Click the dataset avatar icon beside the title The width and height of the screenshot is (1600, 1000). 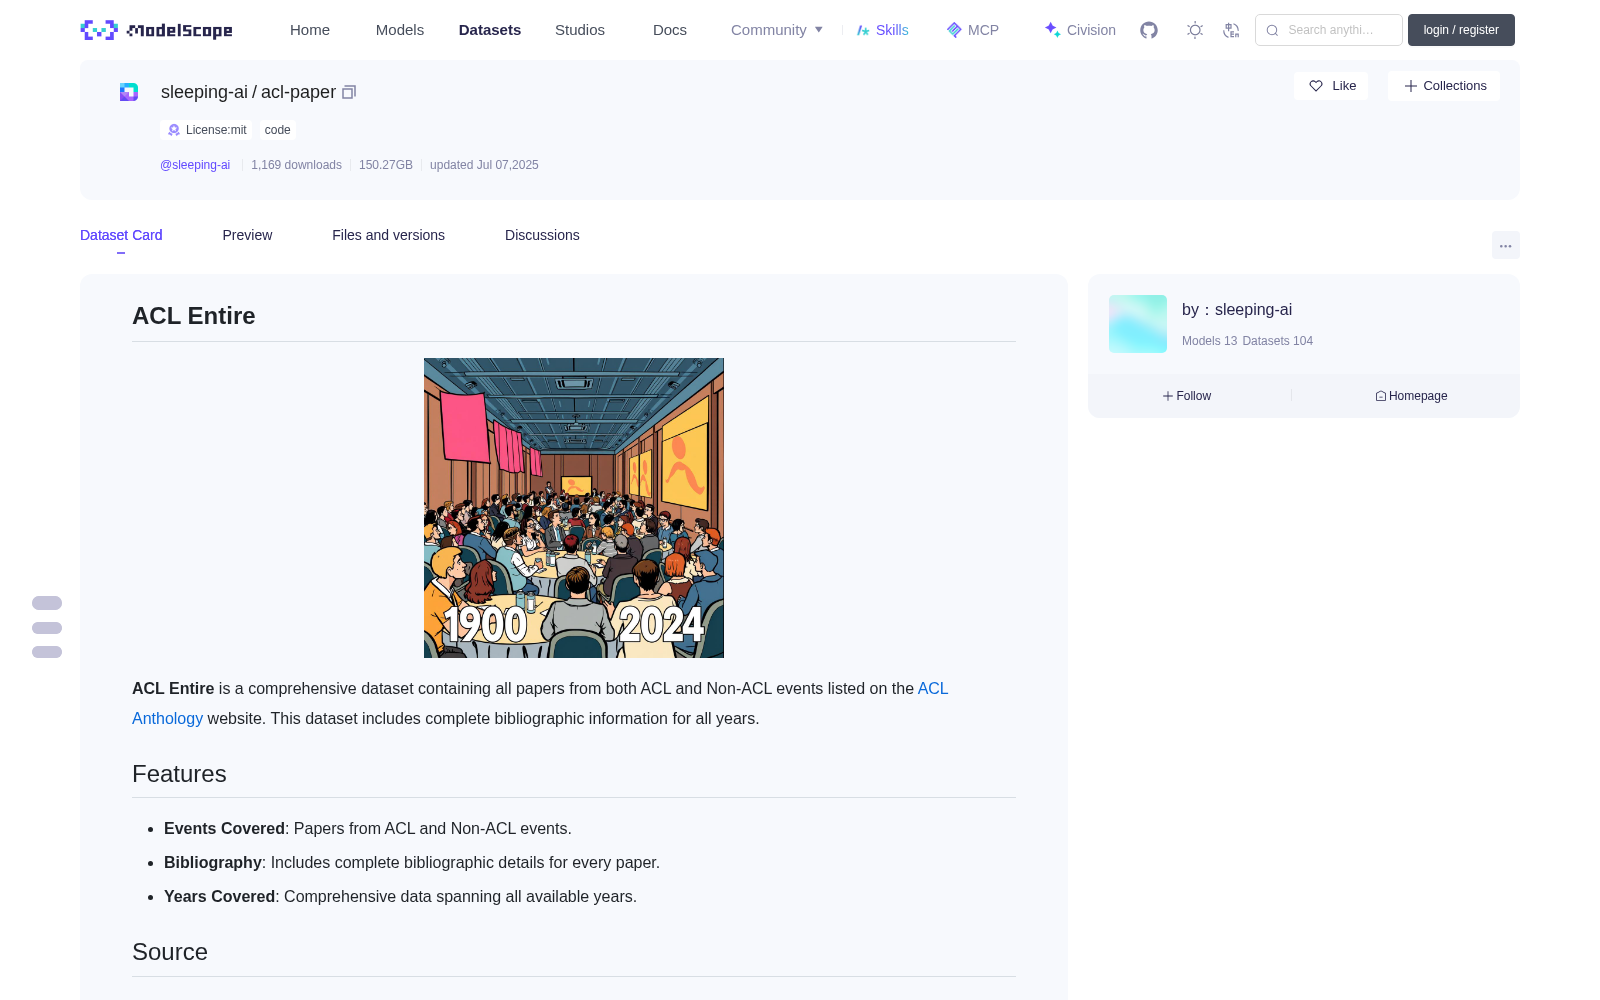[x=129, y=92]
